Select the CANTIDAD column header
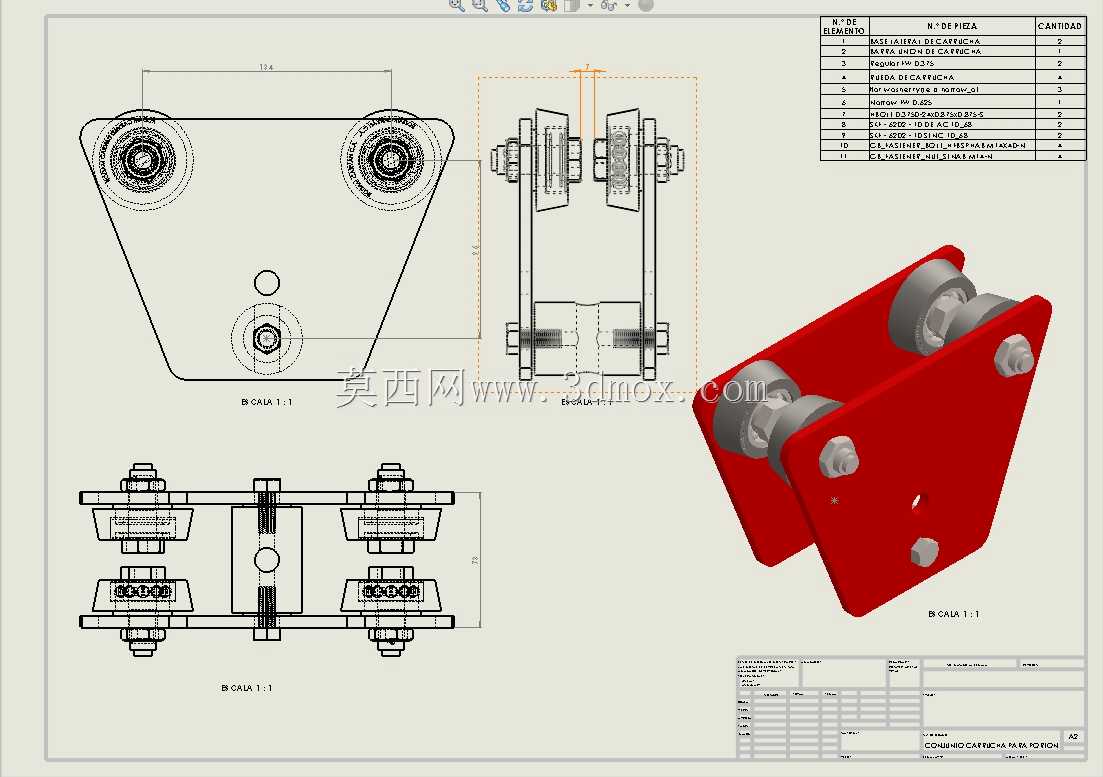 pyautogui.click(x=1060, y=26)
